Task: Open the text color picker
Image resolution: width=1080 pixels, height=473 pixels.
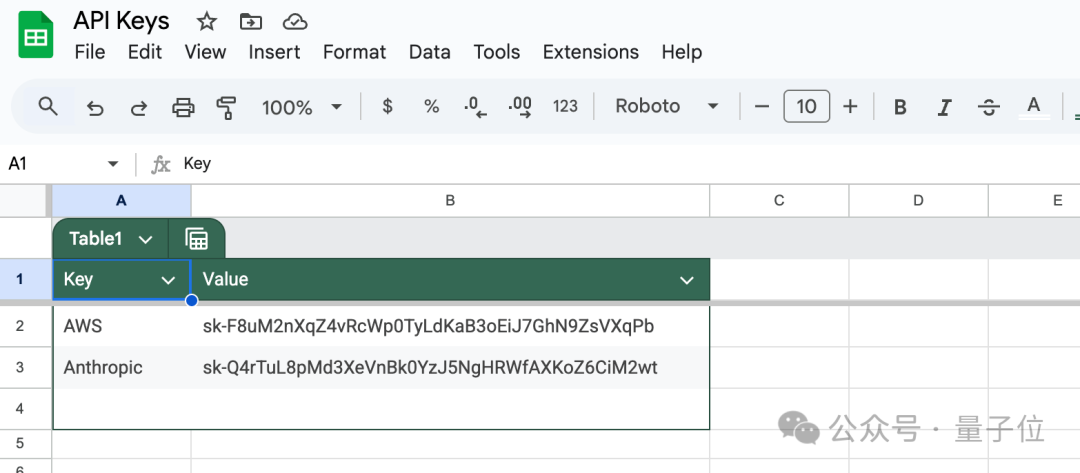Action: tap(1034, 107)
